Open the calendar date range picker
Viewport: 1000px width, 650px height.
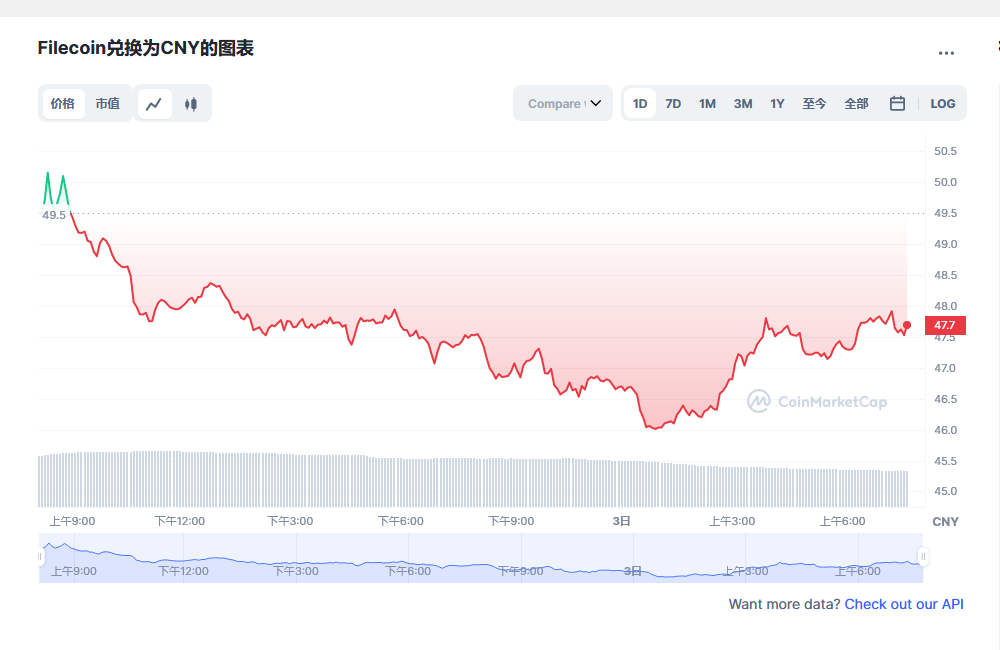coord(897,103)
